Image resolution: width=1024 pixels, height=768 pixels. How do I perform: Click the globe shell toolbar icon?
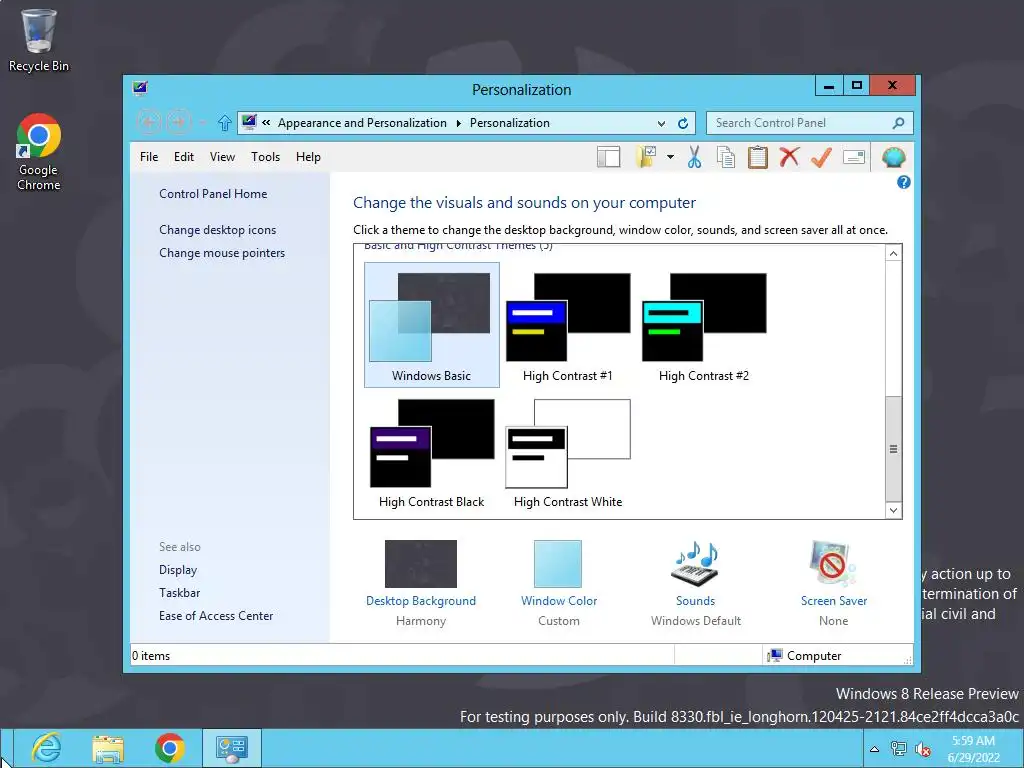[893, 157]
